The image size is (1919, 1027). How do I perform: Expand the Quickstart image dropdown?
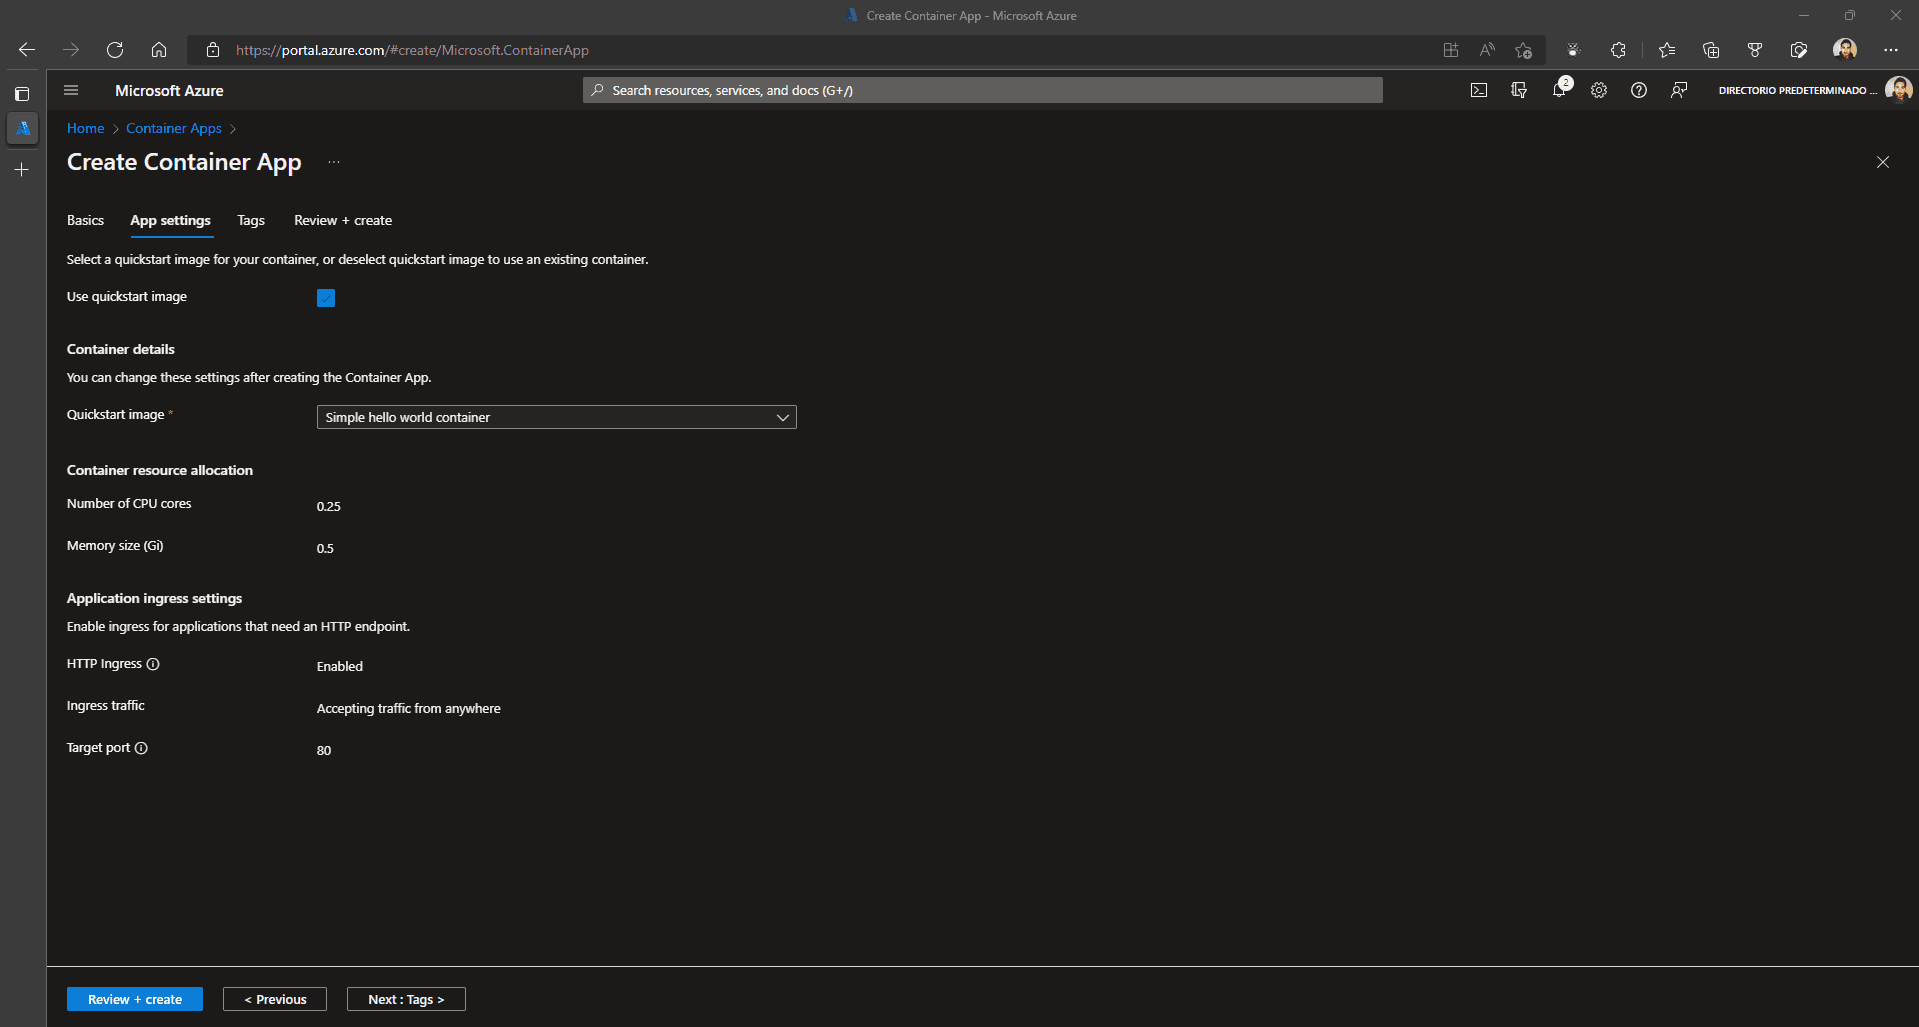tap(556, 417)
